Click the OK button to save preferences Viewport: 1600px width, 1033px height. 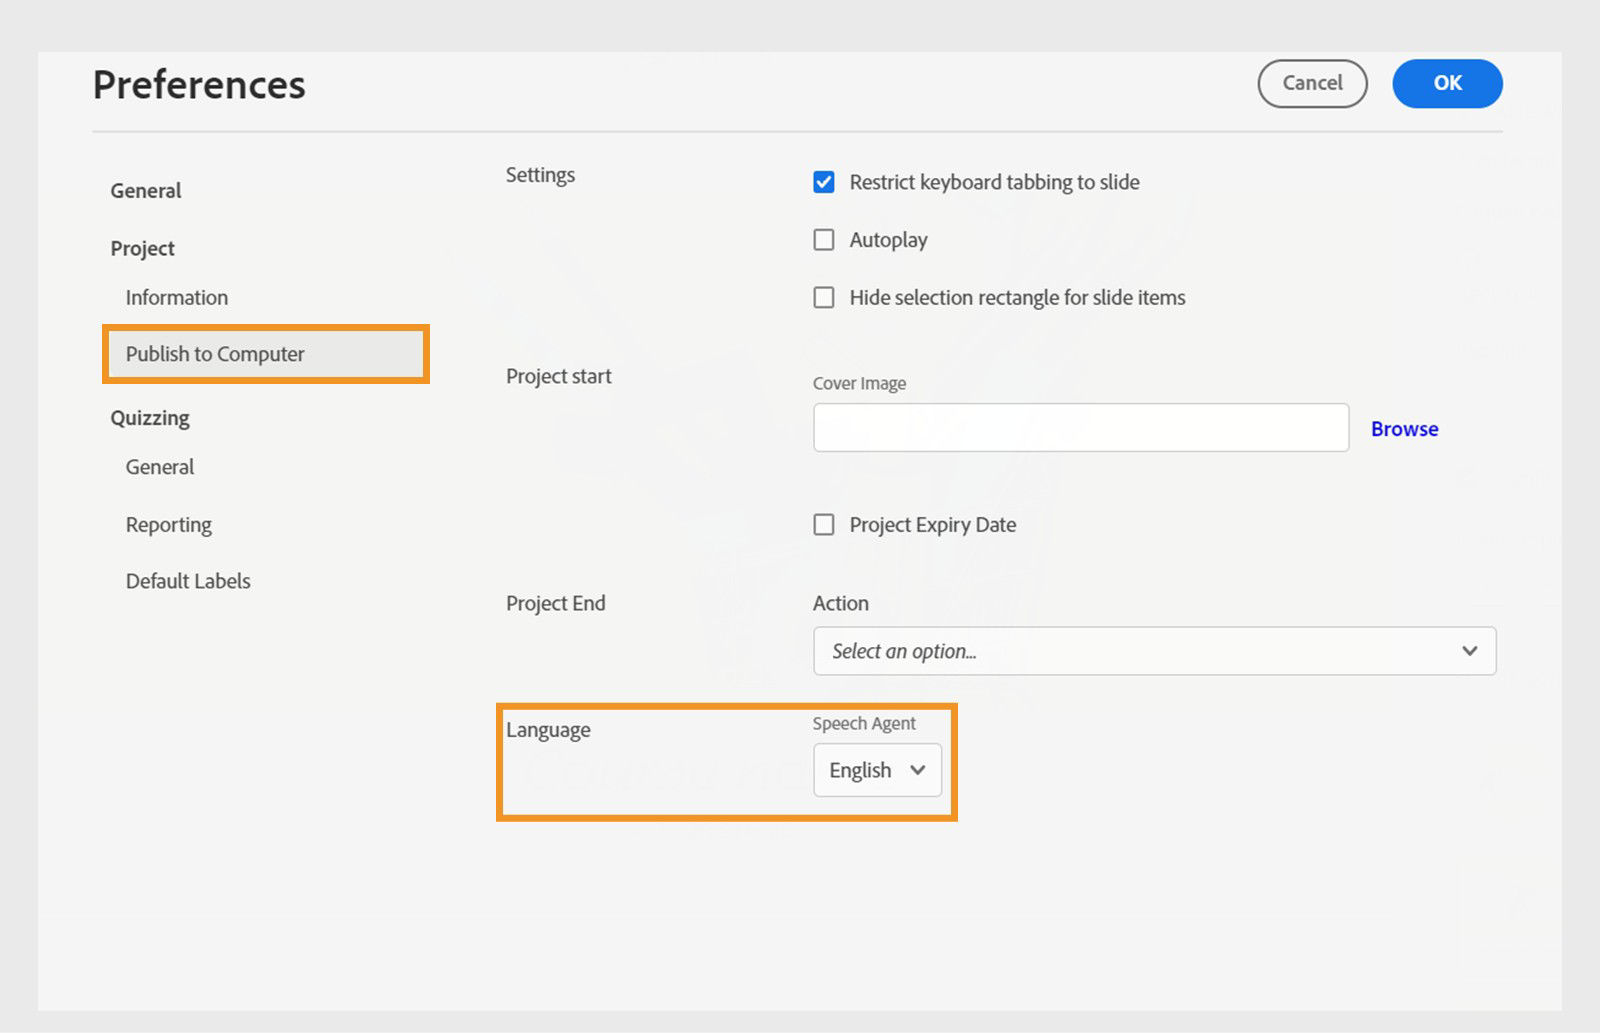1446,84
